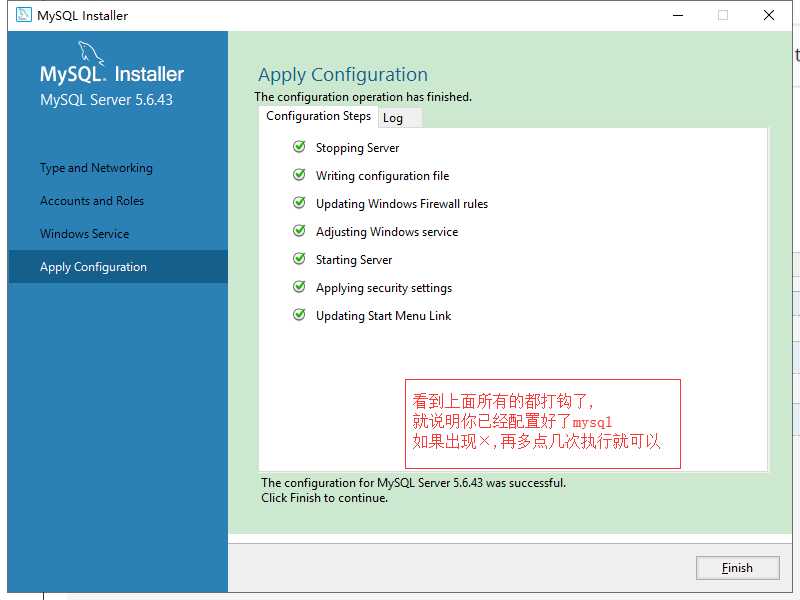The image size is (800, 600).
Task: Click the Apply Configuration page heading
Action: point(343,75)
